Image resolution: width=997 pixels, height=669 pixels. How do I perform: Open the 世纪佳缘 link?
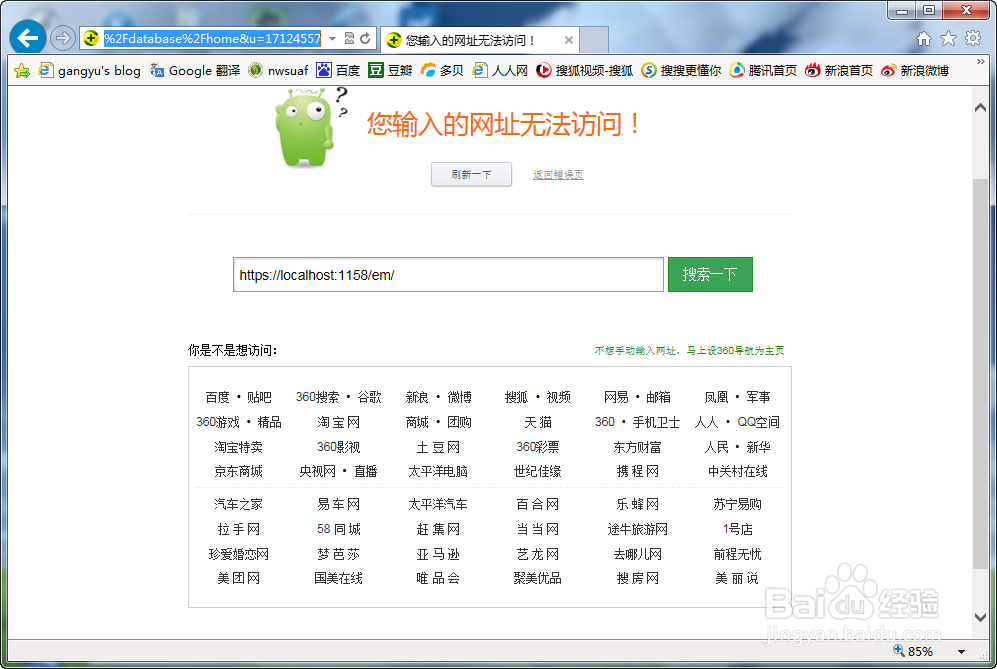(538, 472)
